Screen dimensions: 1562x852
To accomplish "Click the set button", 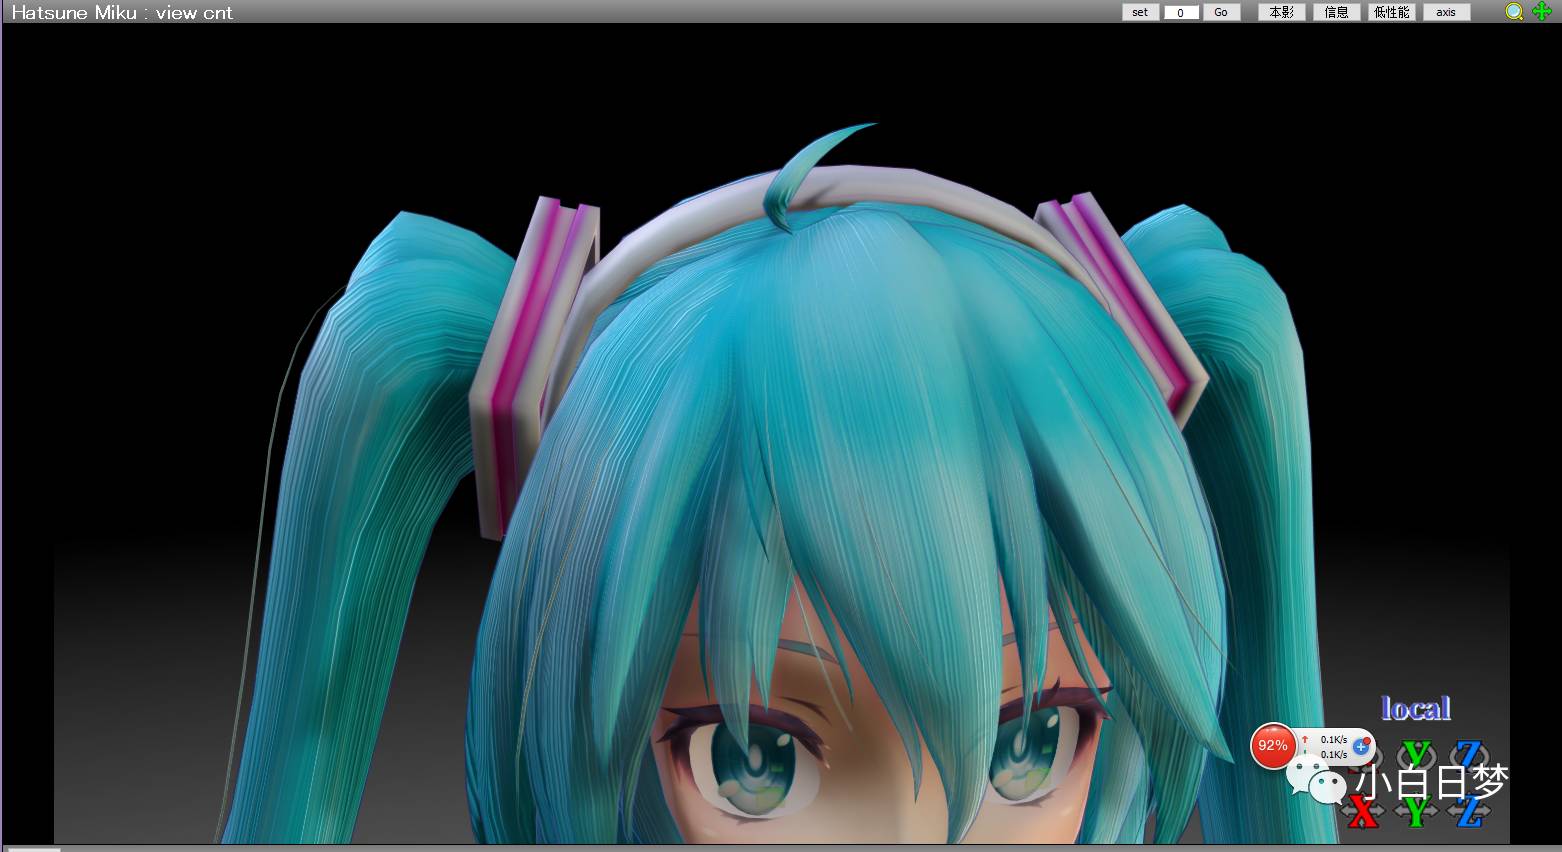I will [1140, 12].
